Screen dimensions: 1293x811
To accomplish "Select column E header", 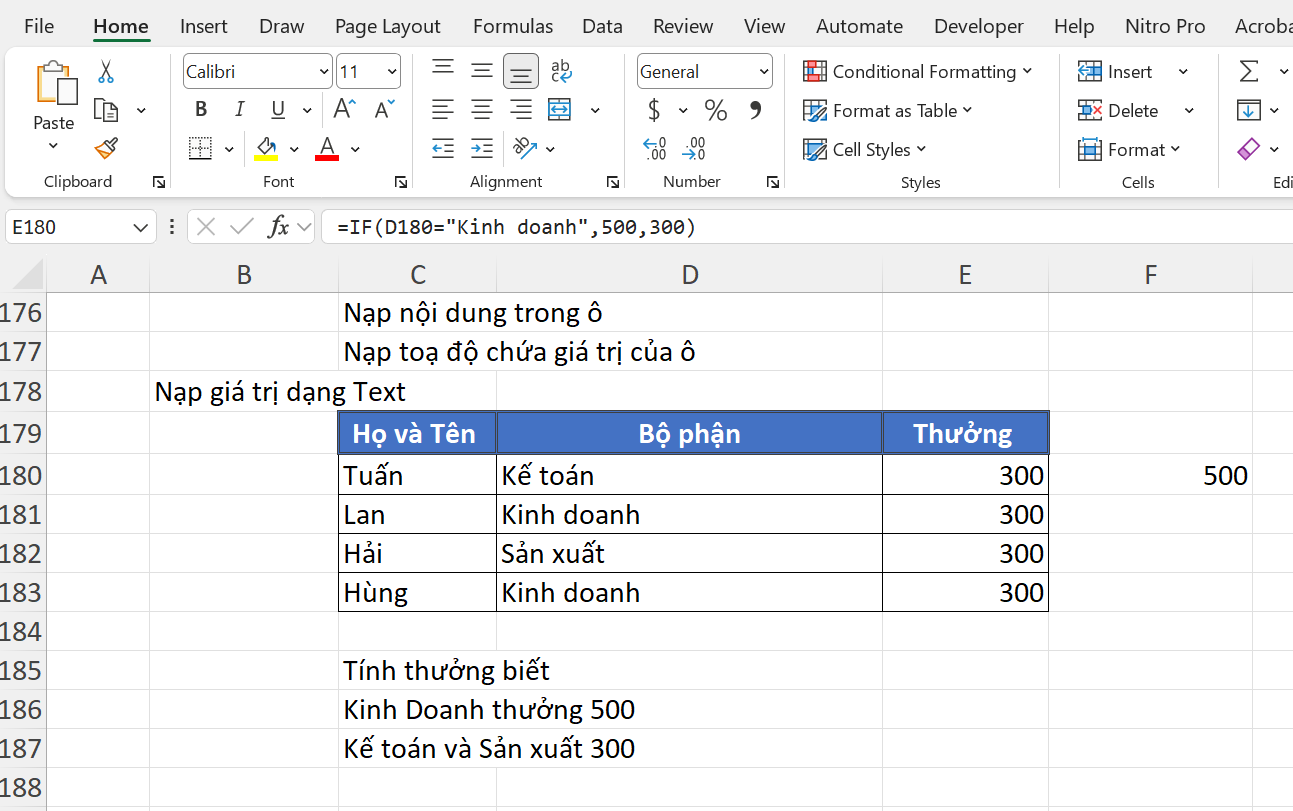I will 965,275.
